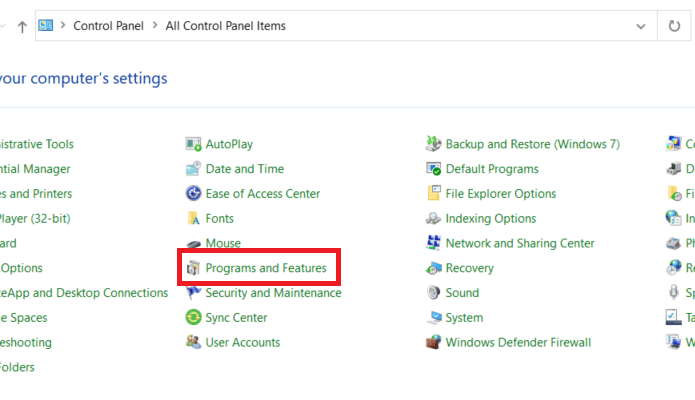Click the Fonts folder icon
This screenshot has width=695, height=400.
193,219
